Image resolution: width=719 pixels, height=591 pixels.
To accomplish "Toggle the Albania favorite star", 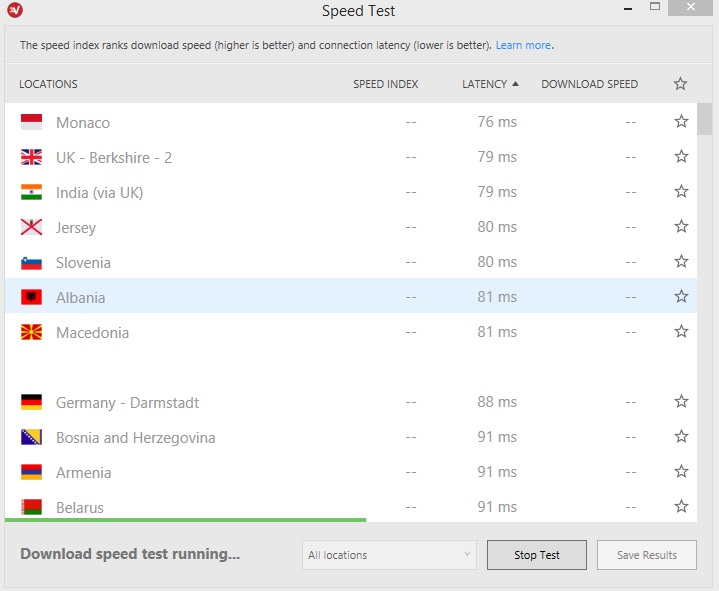I will click(681, 296).
